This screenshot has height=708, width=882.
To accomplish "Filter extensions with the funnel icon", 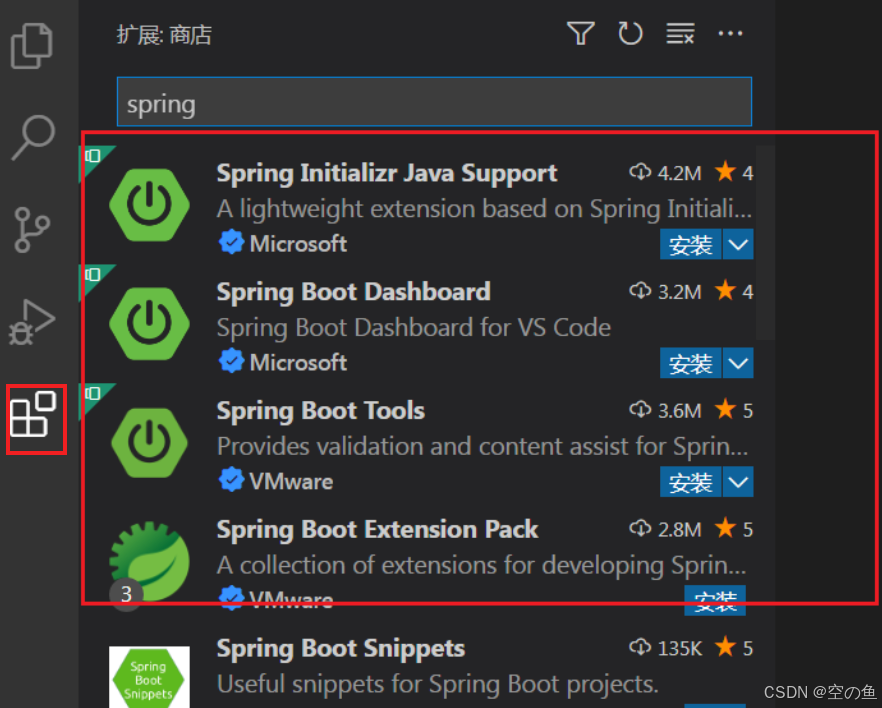I will (580, 34).
